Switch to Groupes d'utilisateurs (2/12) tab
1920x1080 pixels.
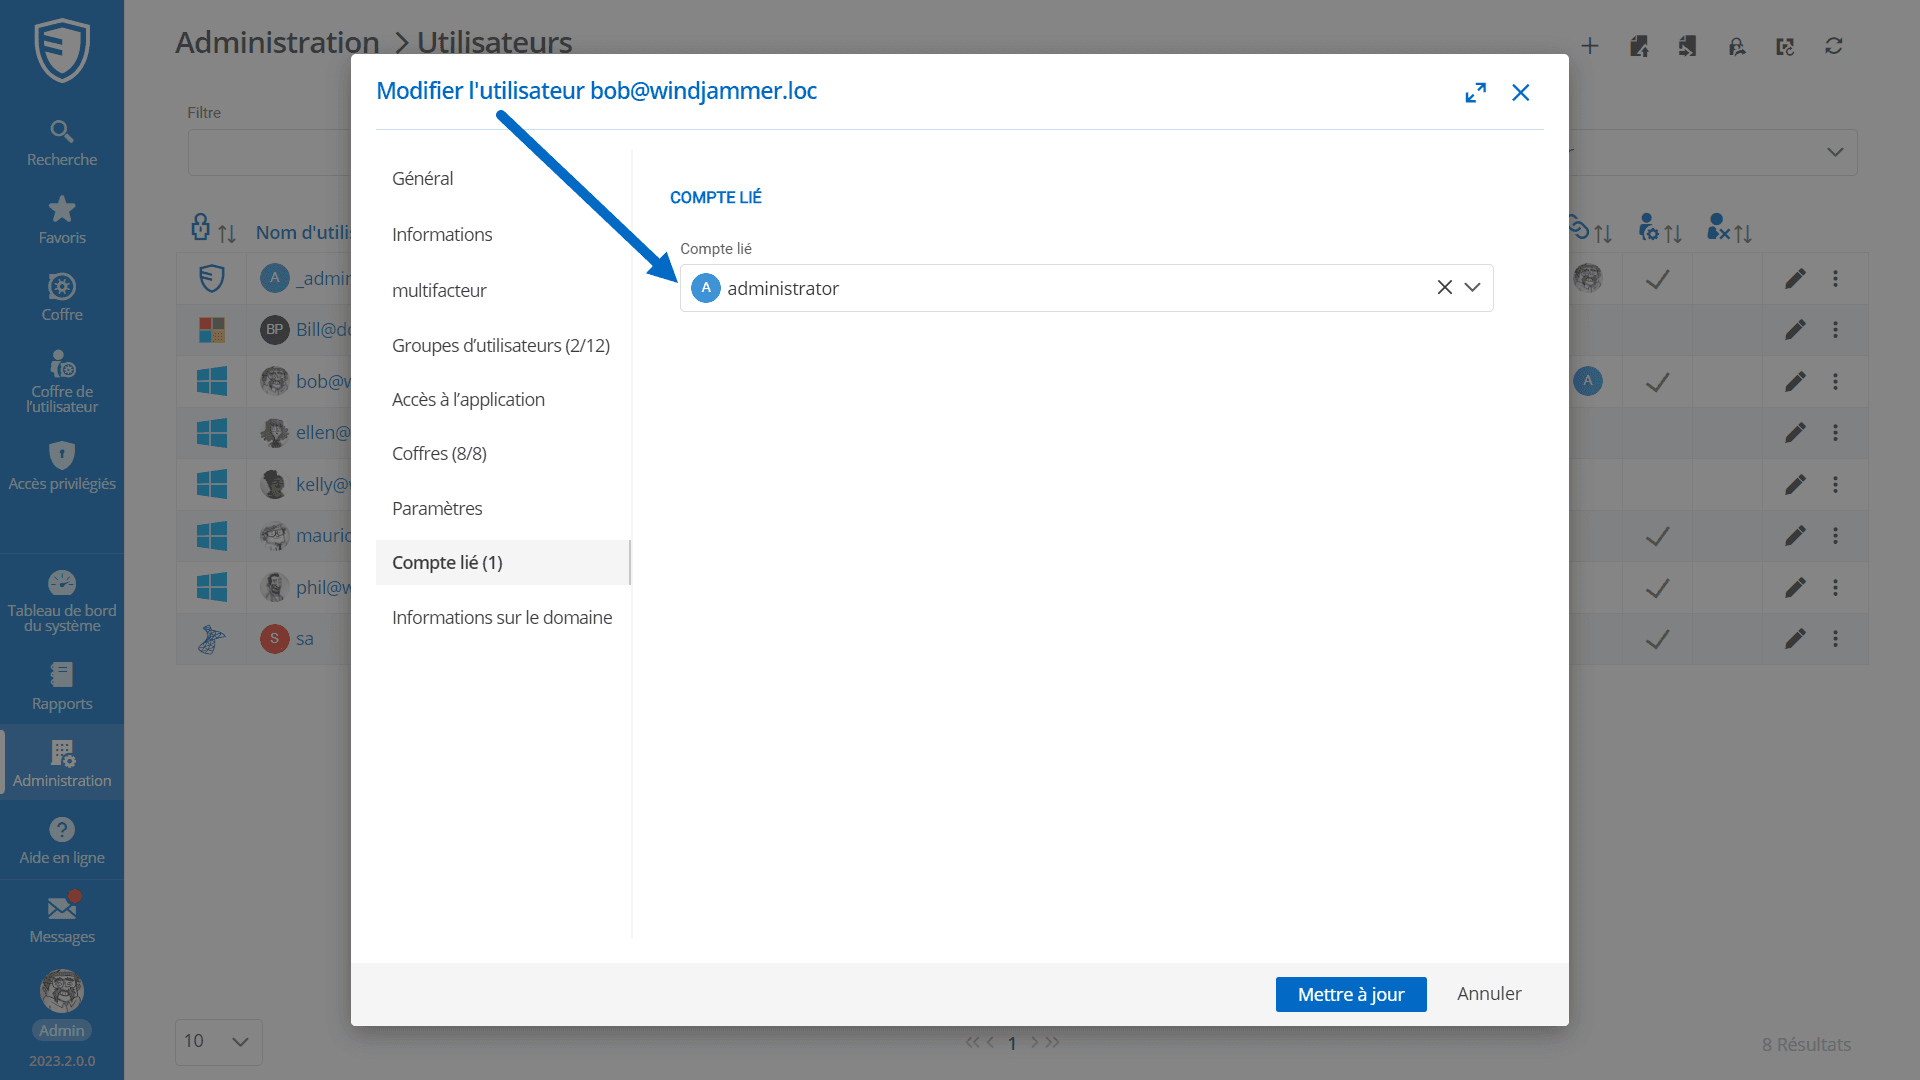coord(500,345)
